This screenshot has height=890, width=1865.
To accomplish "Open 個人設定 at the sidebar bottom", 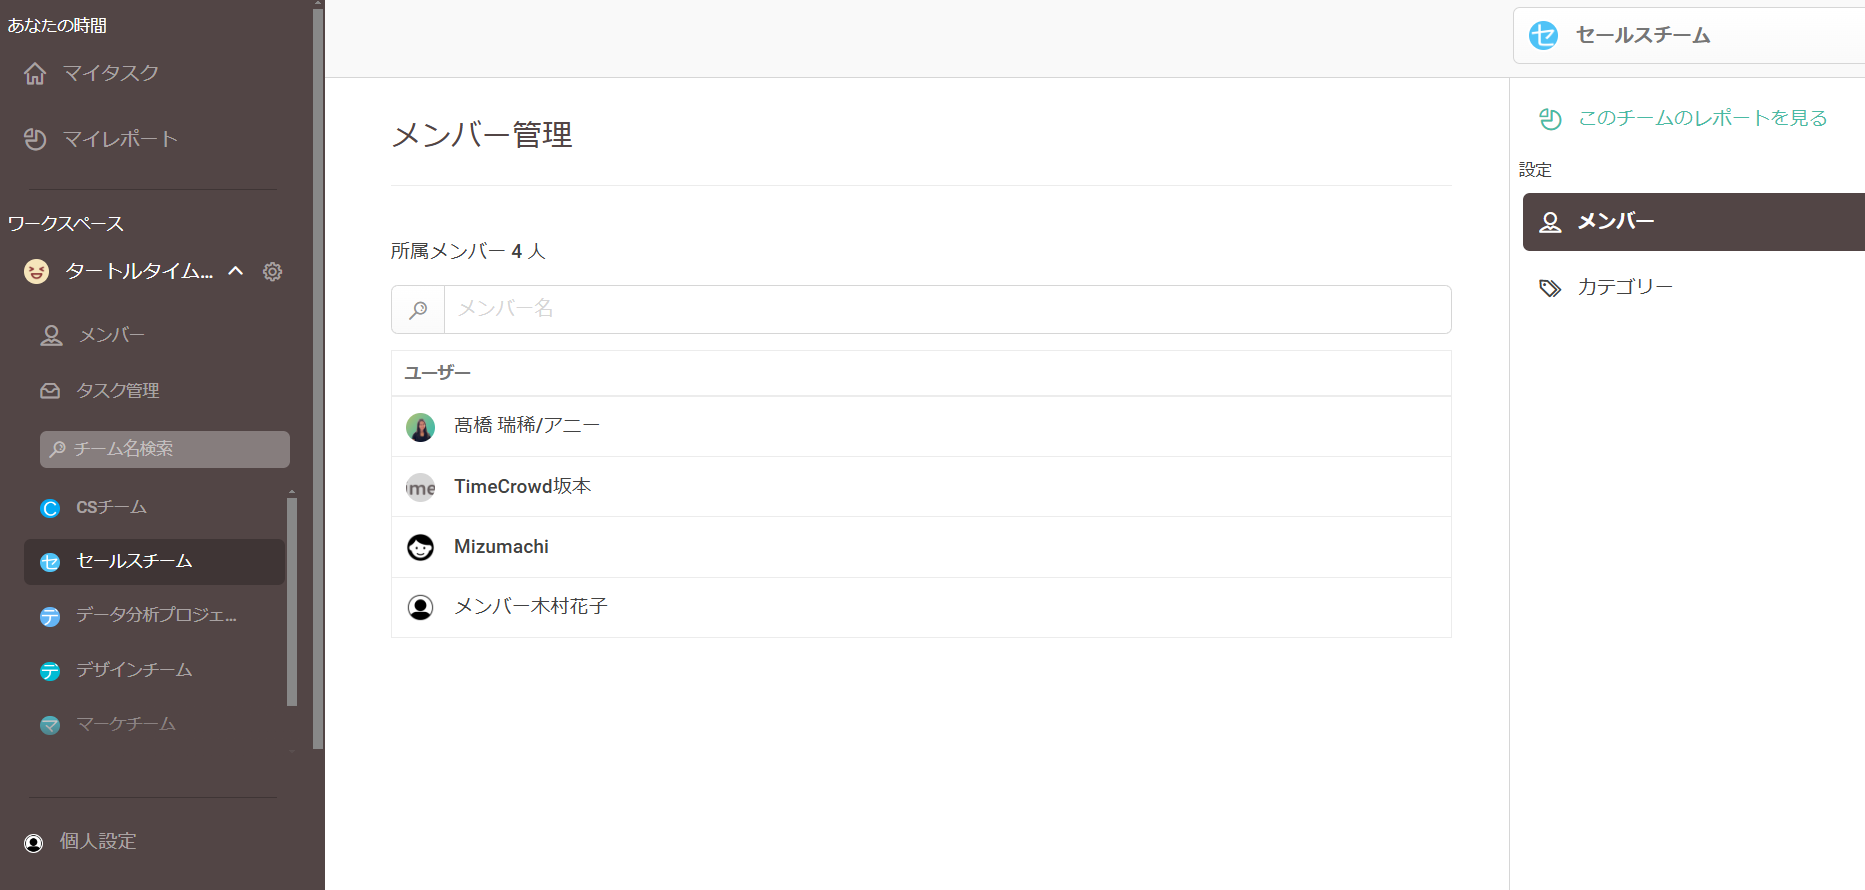I will [97, 842].
